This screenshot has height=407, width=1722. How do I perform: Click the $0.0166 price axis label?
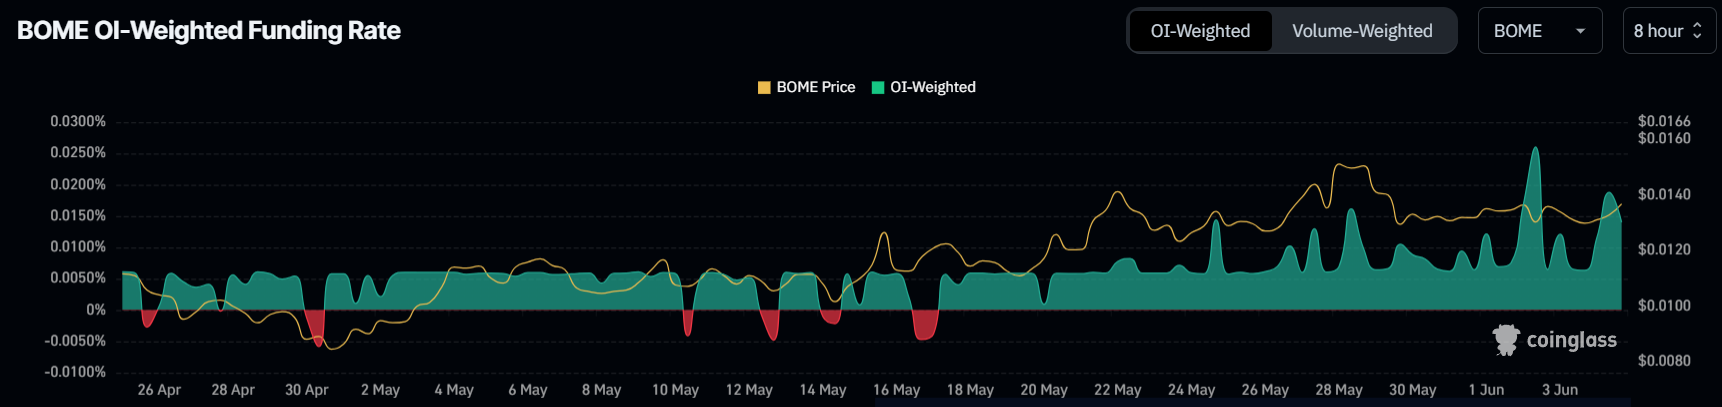(x=1664, y=121)
